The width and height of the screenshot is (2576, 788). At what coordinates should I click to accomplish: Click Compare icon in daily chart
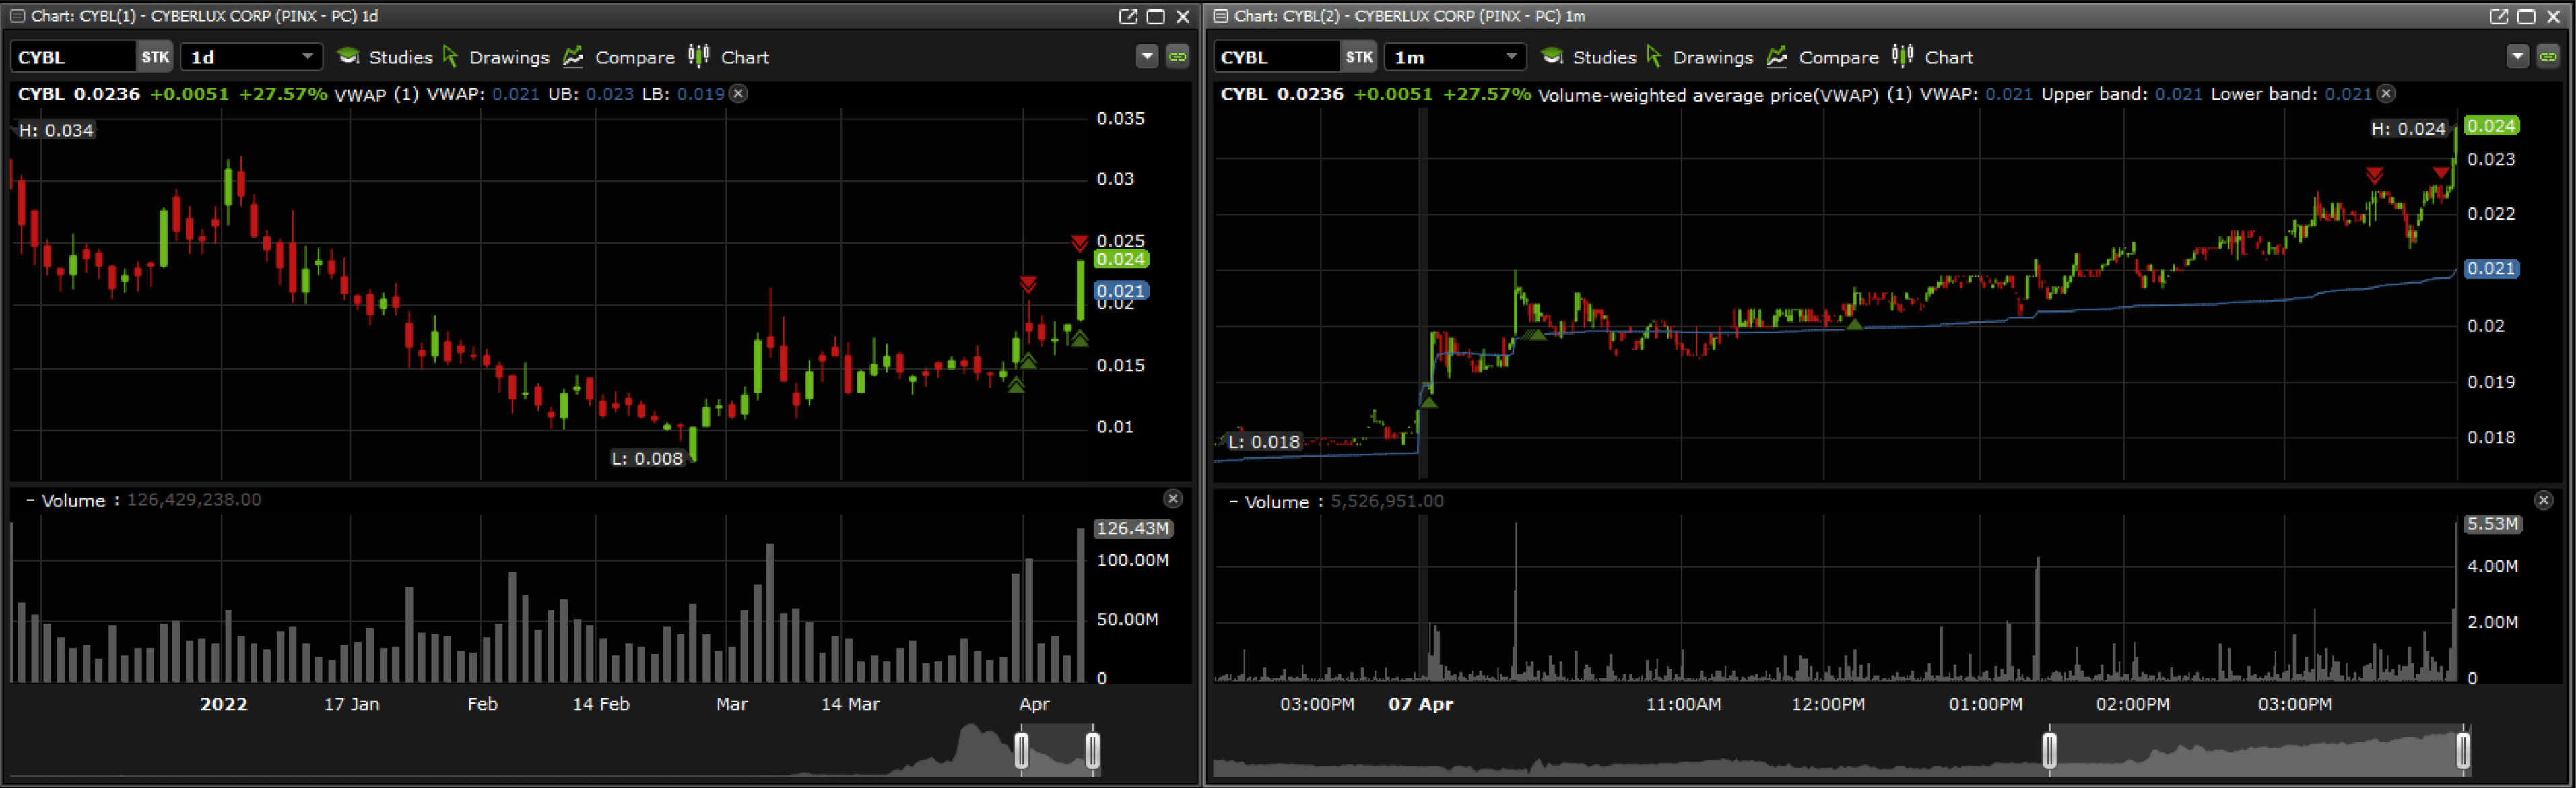coord(573,57)
